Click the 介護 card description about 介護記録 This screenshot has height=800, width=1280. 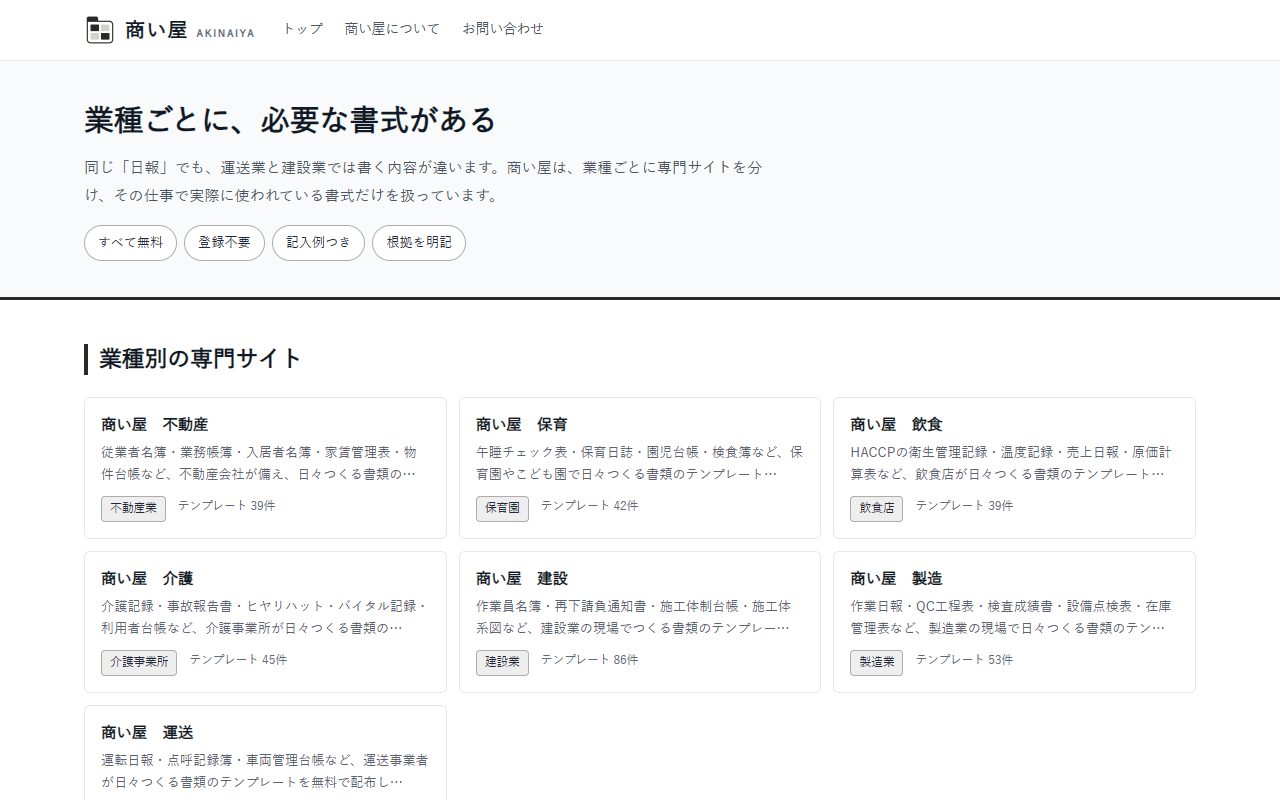[x=265, y=617]
